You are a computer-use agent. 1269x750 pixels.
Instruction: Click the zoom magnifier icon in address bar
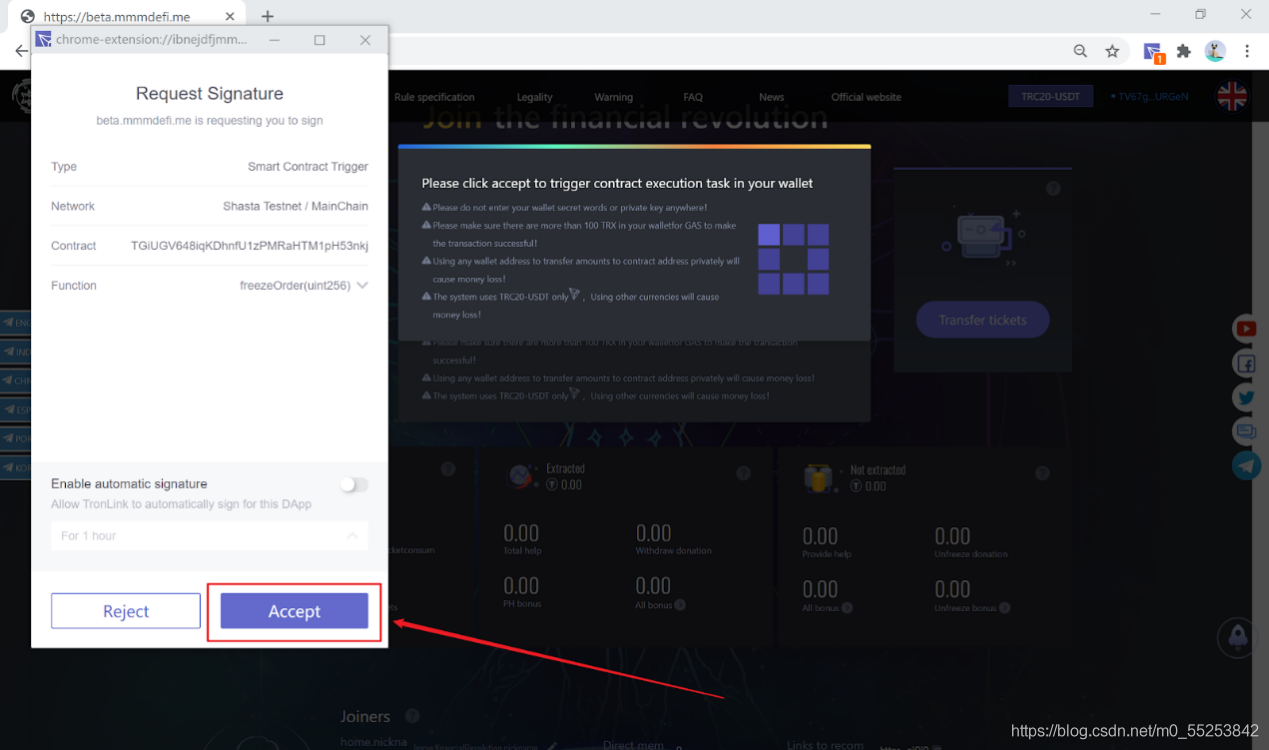(x=1080, y=51)
